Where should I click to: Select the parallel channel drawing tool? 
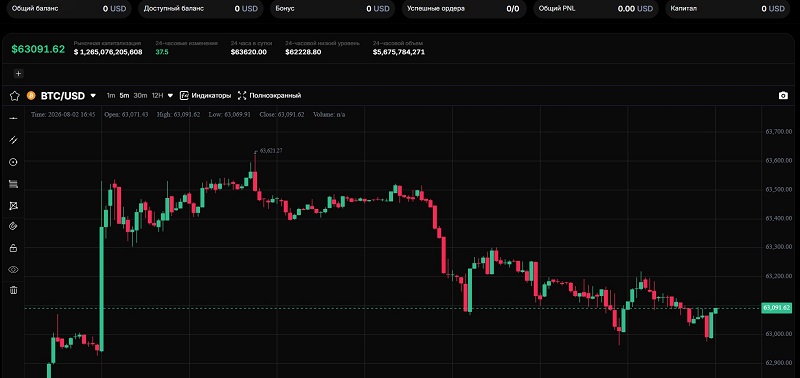[13, 140]
